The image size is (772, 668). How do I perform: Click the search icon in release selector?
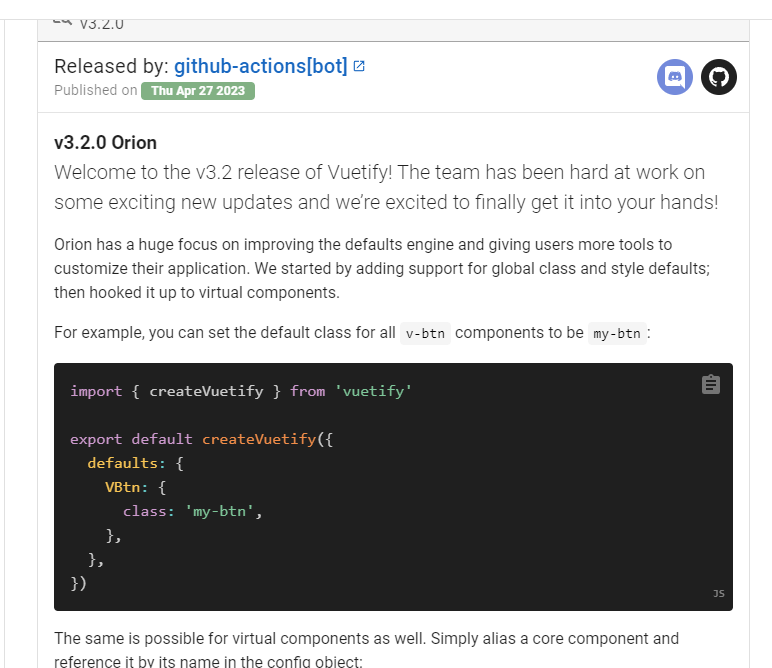[63, 22]
